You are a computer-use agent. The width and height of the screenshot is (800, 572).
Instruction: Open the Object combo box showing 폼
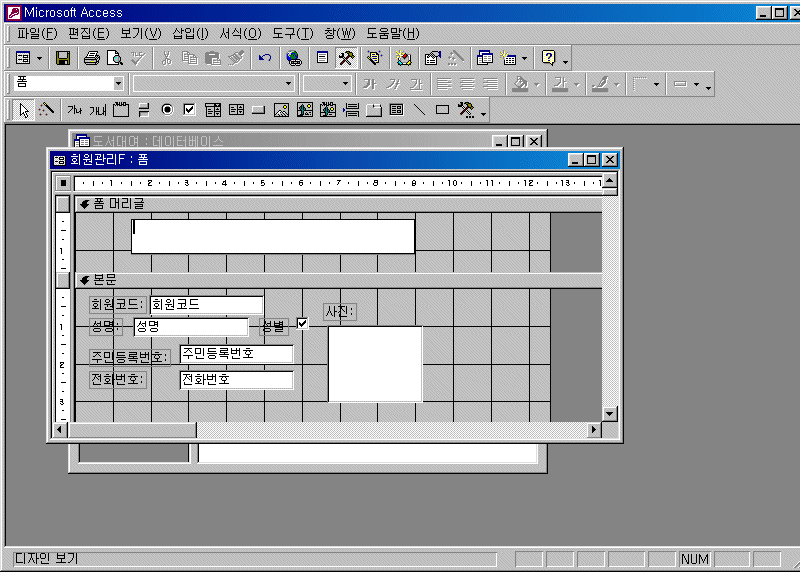point(70,83)
